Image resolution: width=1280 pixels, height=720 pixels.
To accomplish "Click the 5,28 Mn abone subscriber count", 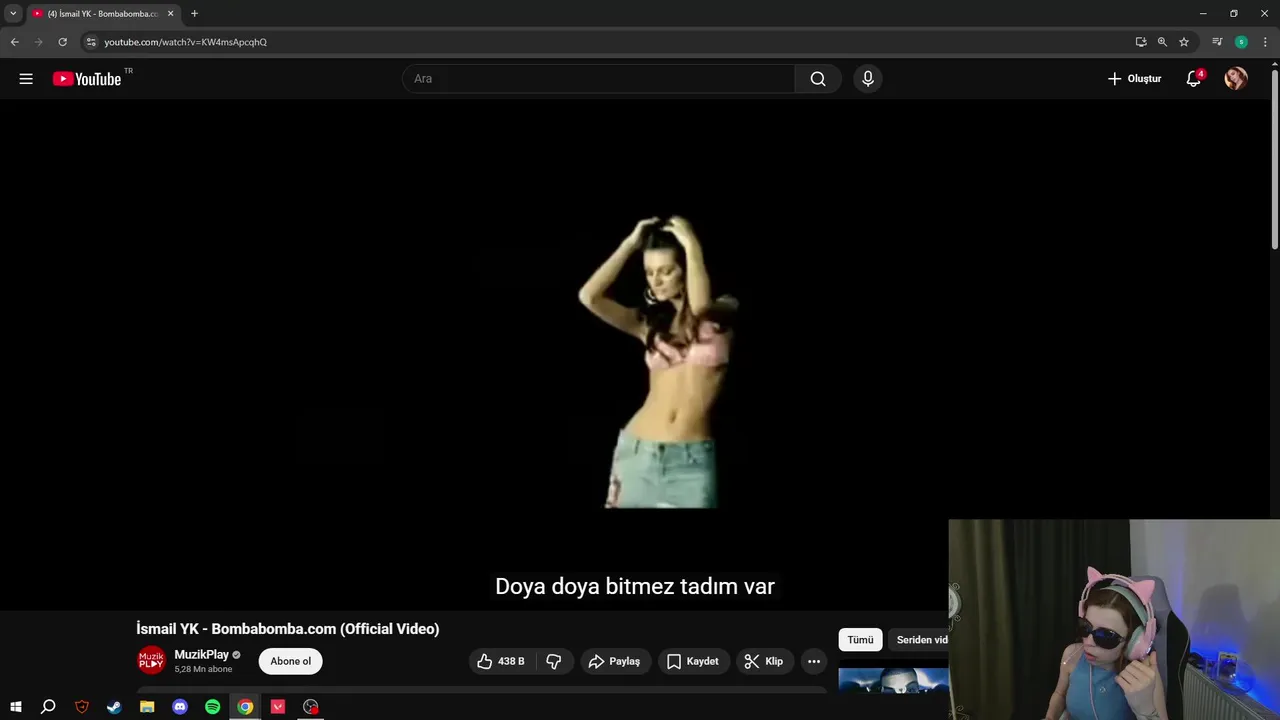I will (x=203, y=669).
